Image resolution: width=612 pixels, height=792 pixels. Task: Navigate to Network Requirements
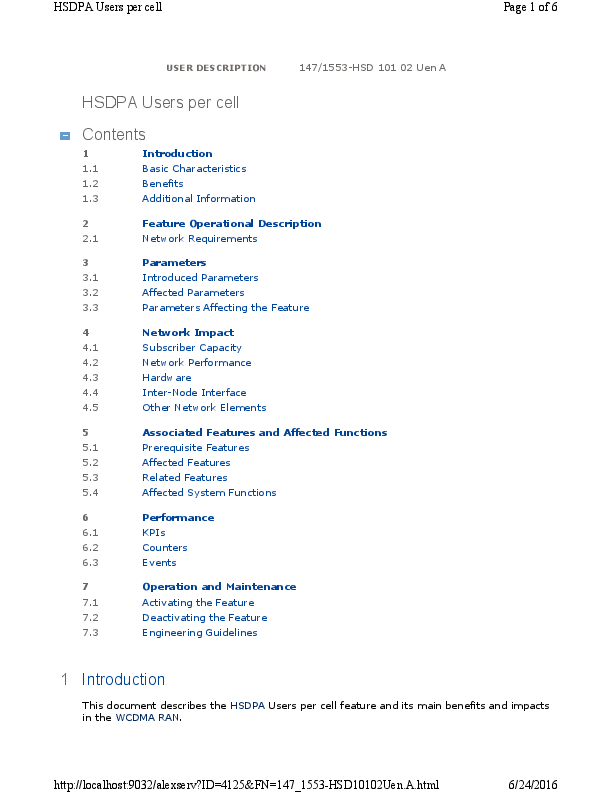click(199, 239)
